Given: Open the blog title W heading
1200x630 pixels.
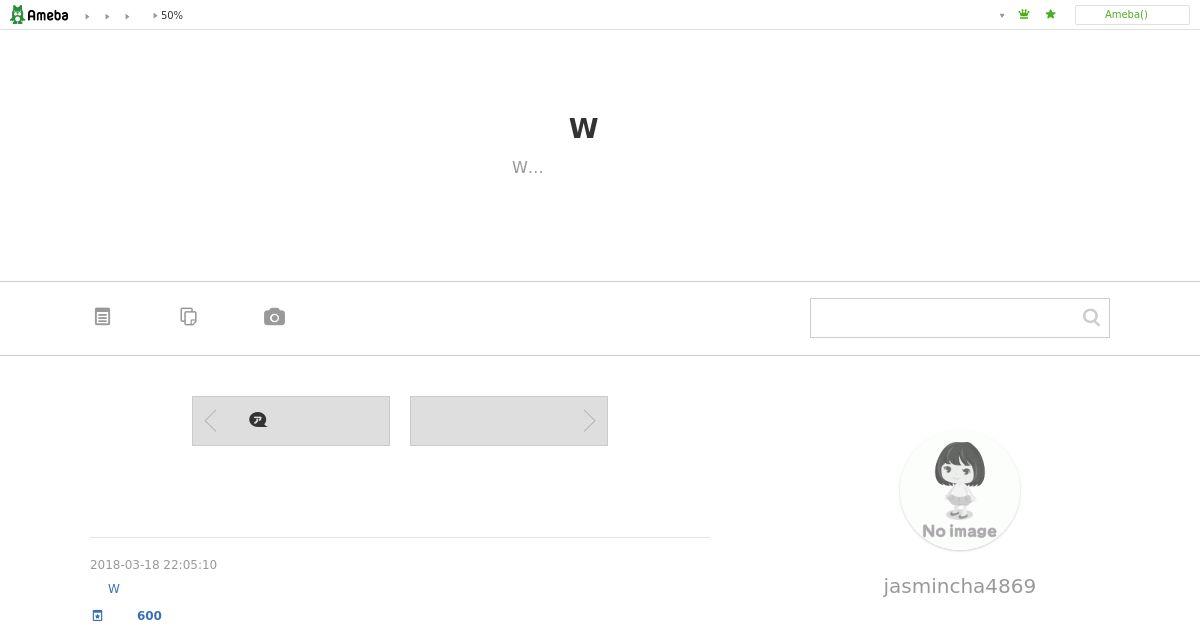Looking at the screenshot, I should [x=583, y=128].
